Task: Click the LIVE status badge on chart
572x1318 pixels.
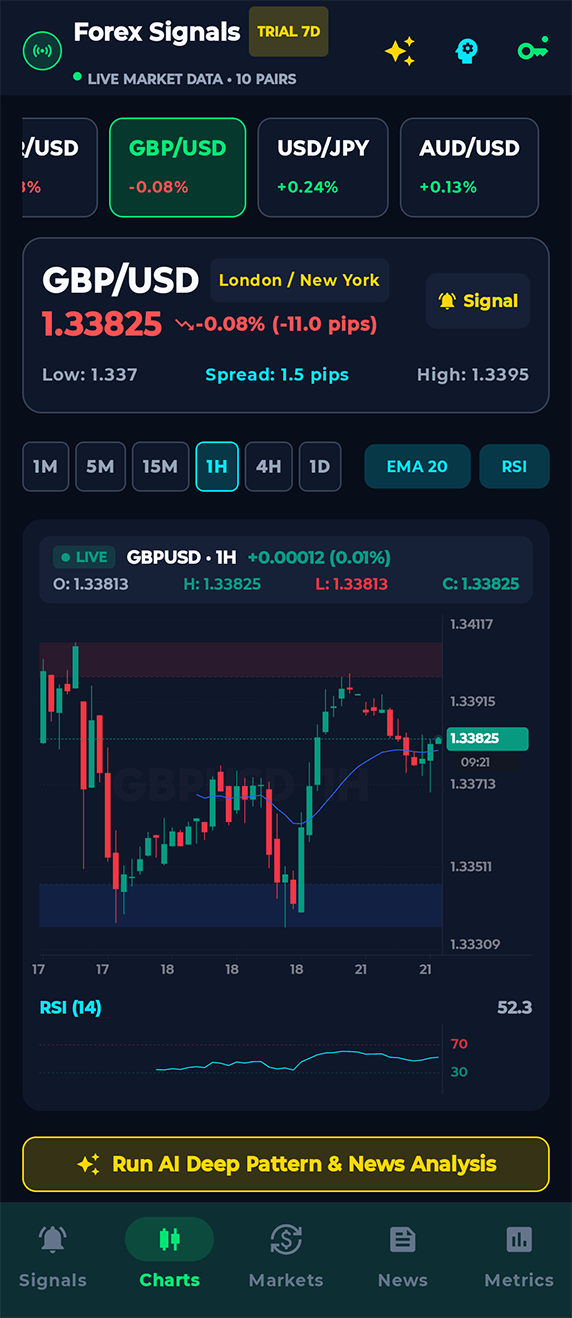Action: click(x=84, y=557)
